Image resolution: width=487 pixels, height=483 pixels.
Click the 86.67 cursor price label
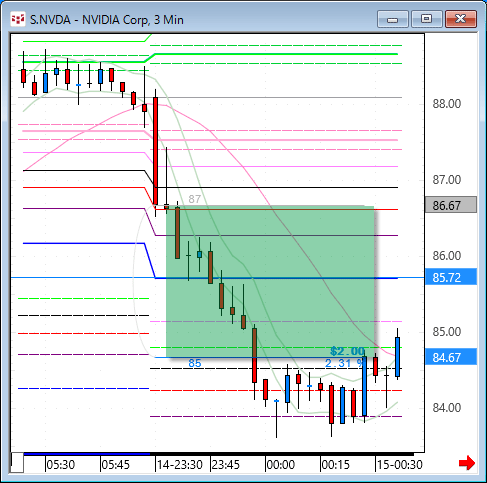click(x=451, y=205)
